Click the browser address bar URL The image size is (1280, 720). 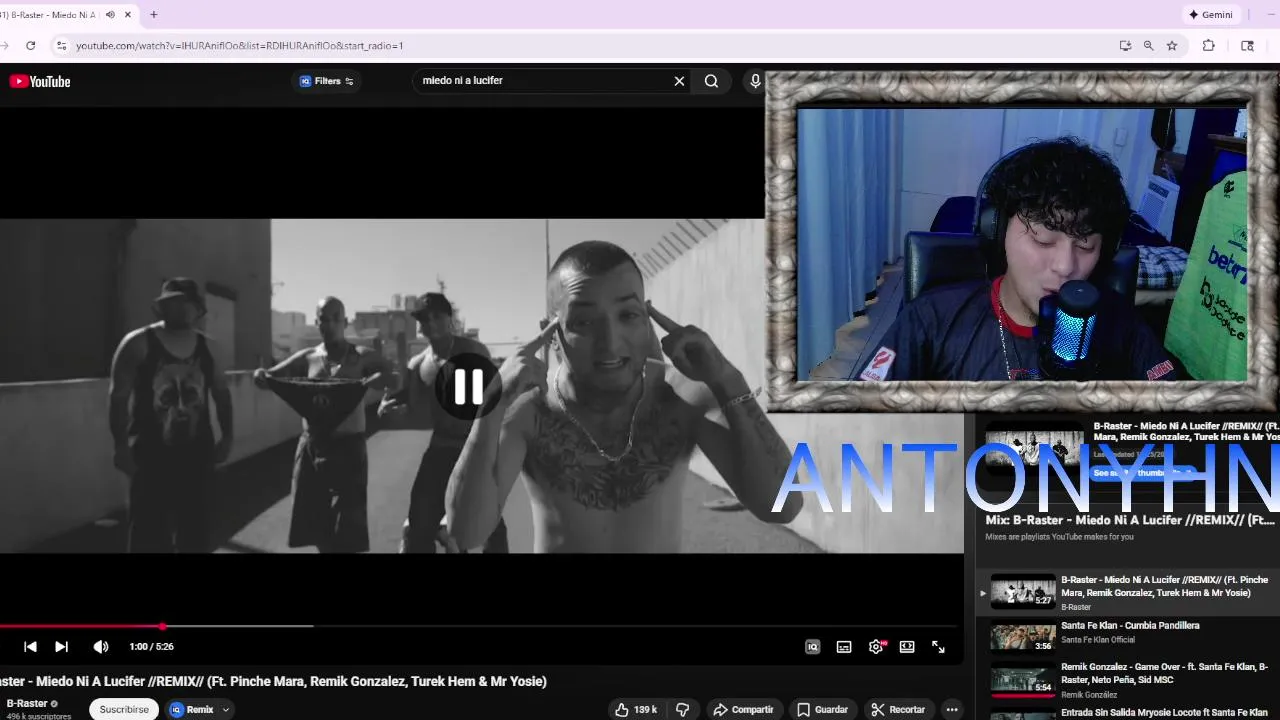(x=240, y=45)
